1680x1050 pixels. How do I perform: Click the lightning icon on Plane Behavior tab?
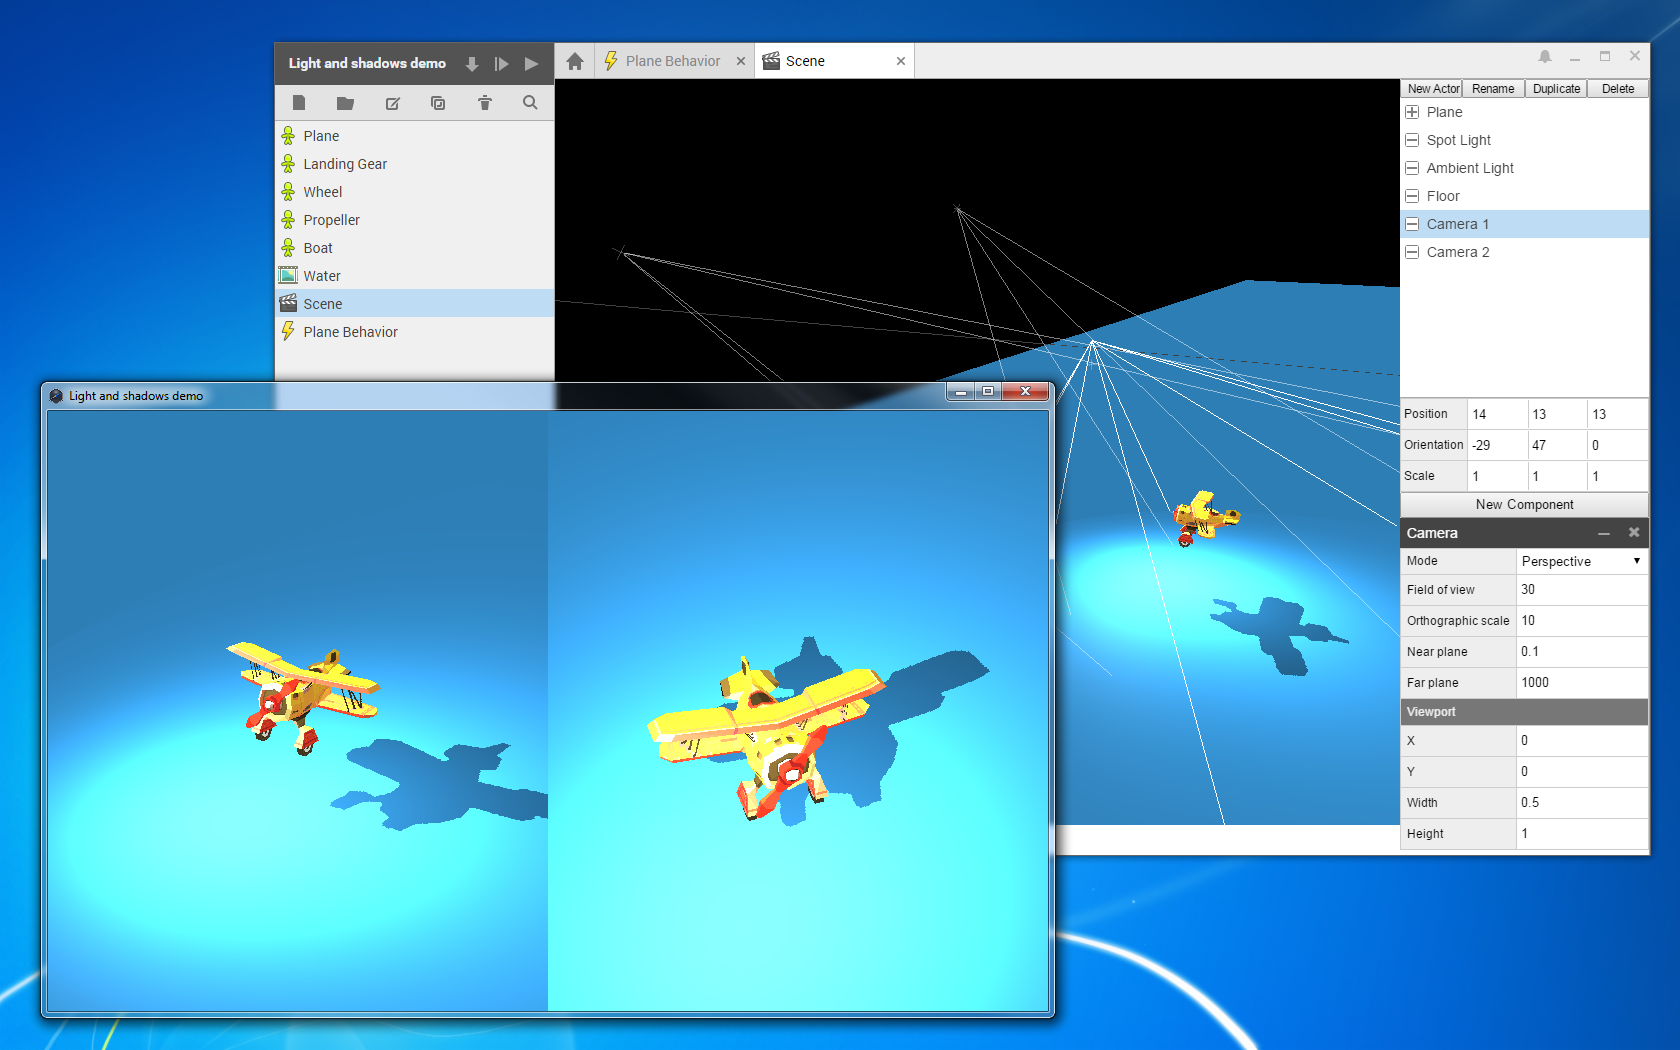[x=611, y=61]
